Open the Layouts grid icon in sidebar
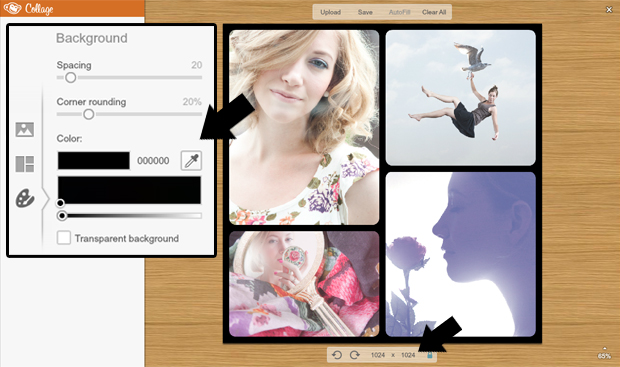Viewport: 620px width, 367px height. point(25,164)
